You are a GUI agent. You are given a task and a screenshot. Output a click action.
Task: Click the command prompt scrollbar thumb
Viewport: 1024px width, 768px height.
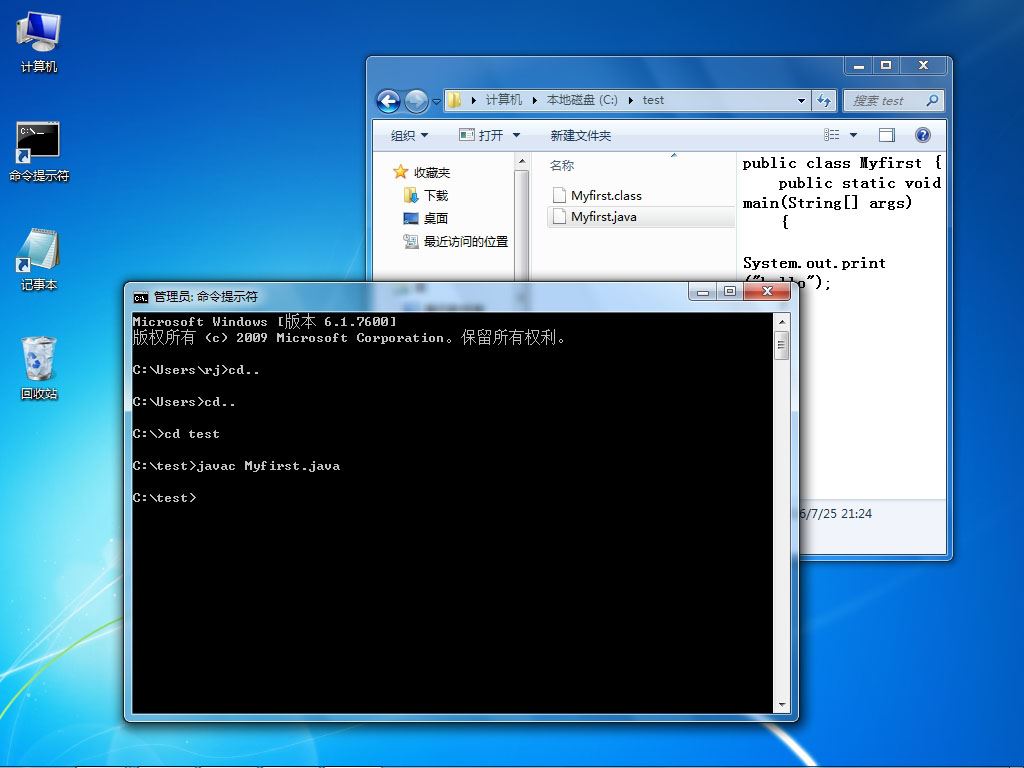(782, 345)
